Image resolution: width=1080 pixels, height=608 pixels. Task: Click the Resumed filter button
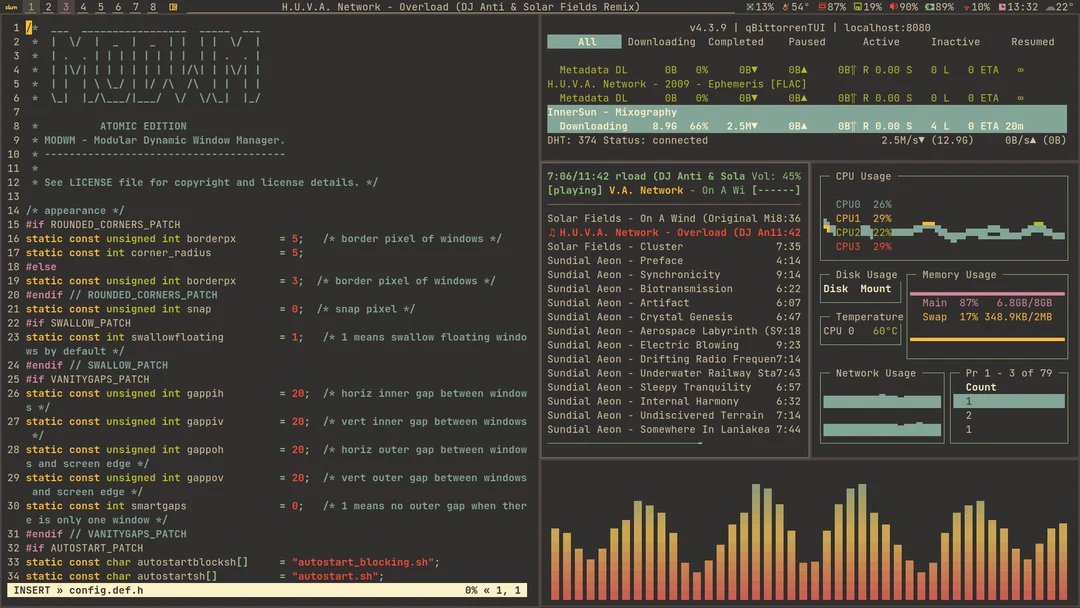[x=1032, y=42]
